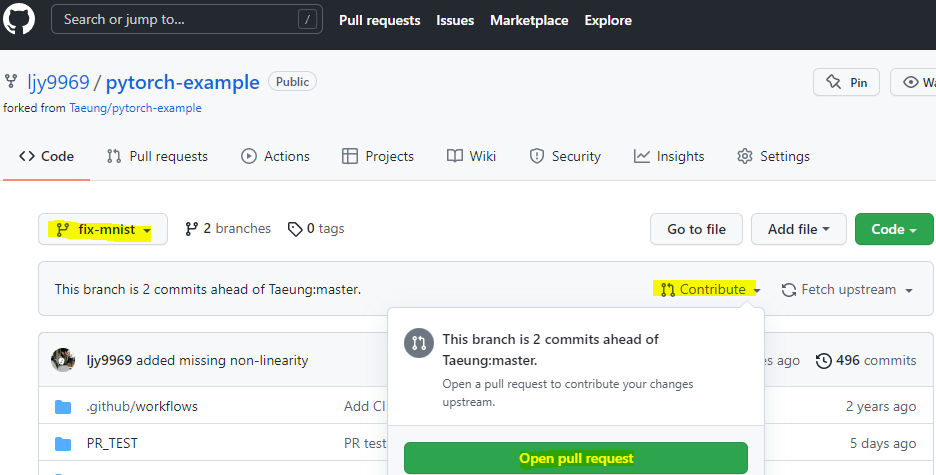
Task: Click the fork icon beside ljy9969
Action: [11, 81]
